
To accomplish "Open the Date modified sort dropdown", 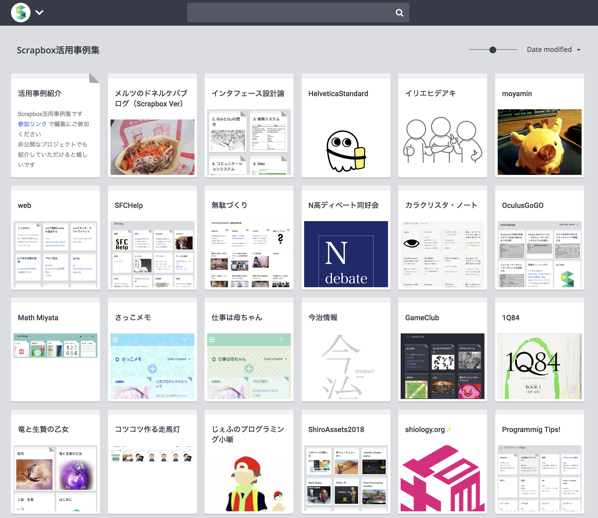I will pyautogui.click(x=553, y=50).
